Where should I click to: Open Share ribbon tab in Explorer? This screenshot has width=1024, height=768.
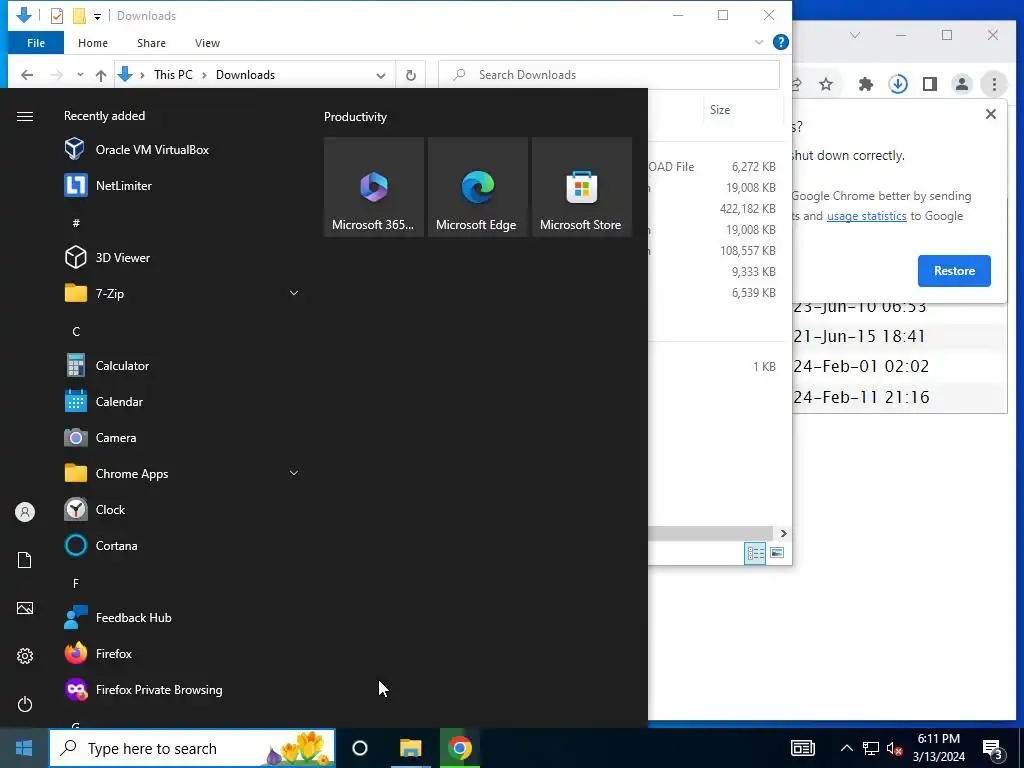152,43
